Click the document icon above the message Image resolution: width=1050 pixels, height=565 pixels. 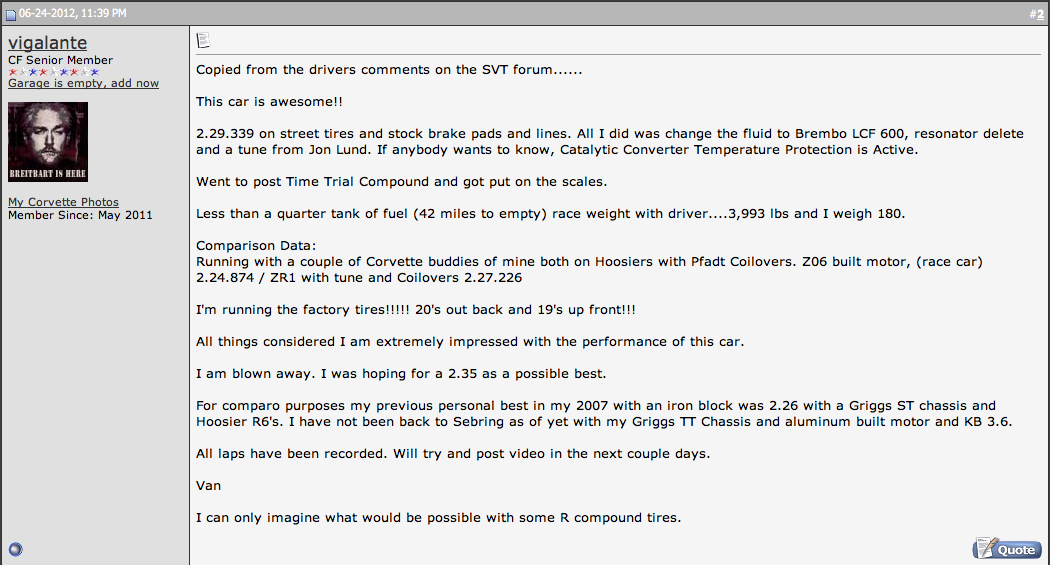click(x=203, y=41)
